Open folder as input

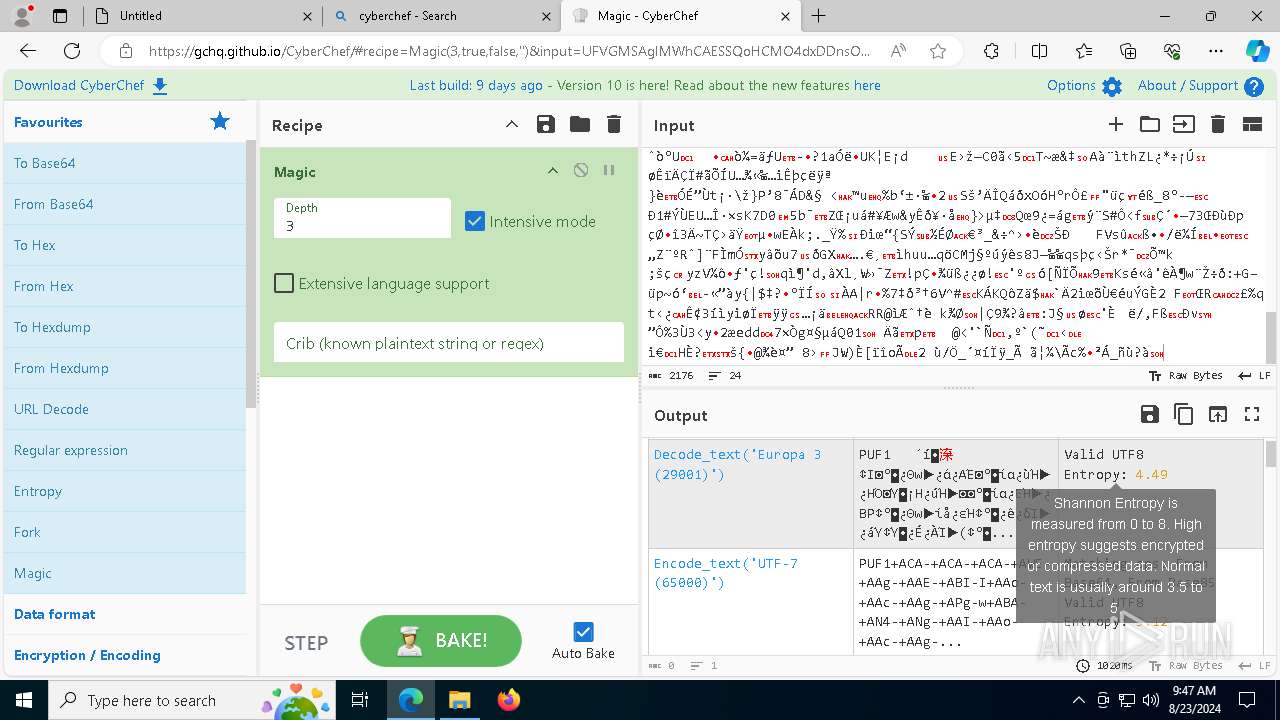[1150, 124]
